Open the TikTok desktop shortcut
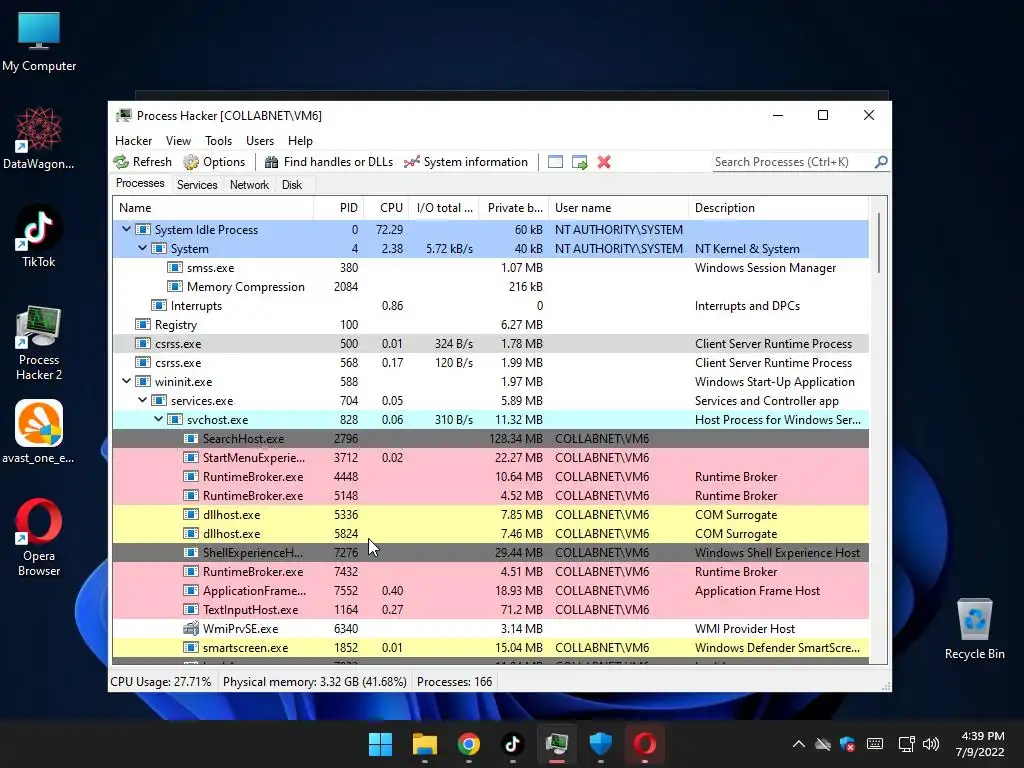The width and height of the screenshot is (1024, 768). (39, 236)
